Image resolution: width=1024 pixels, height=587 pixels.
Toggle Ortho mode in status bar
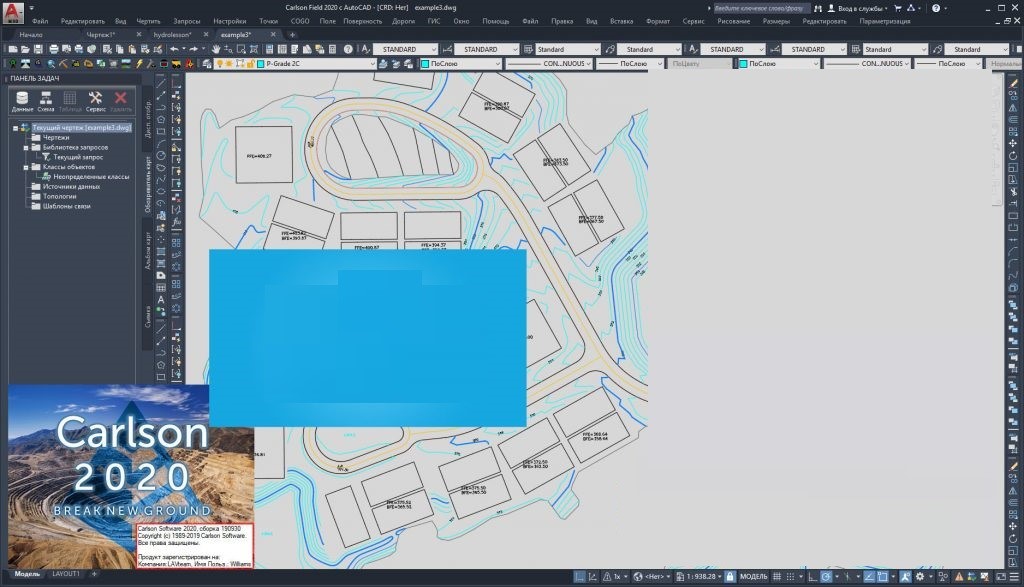(x=812, y=577)
